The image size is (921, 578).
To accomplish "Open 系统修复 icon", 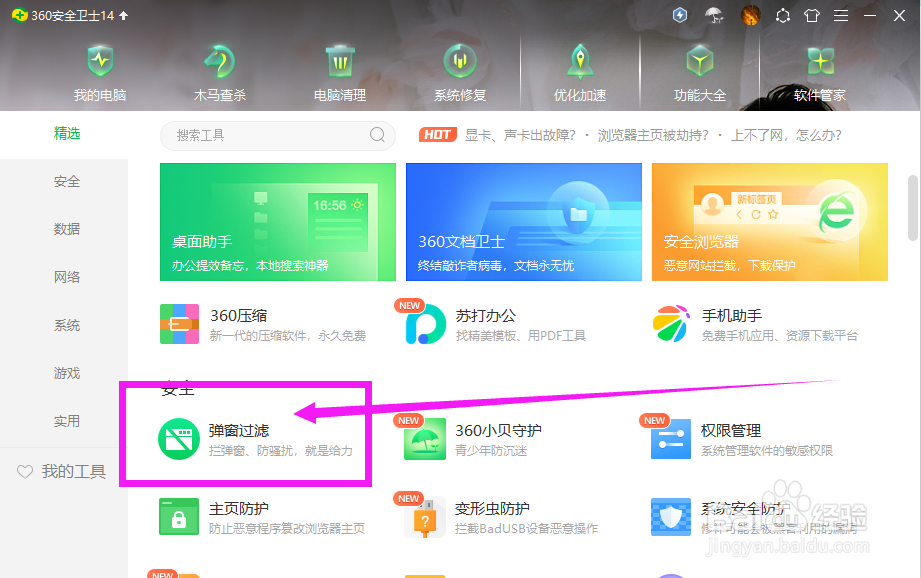I will pos(460,61).
